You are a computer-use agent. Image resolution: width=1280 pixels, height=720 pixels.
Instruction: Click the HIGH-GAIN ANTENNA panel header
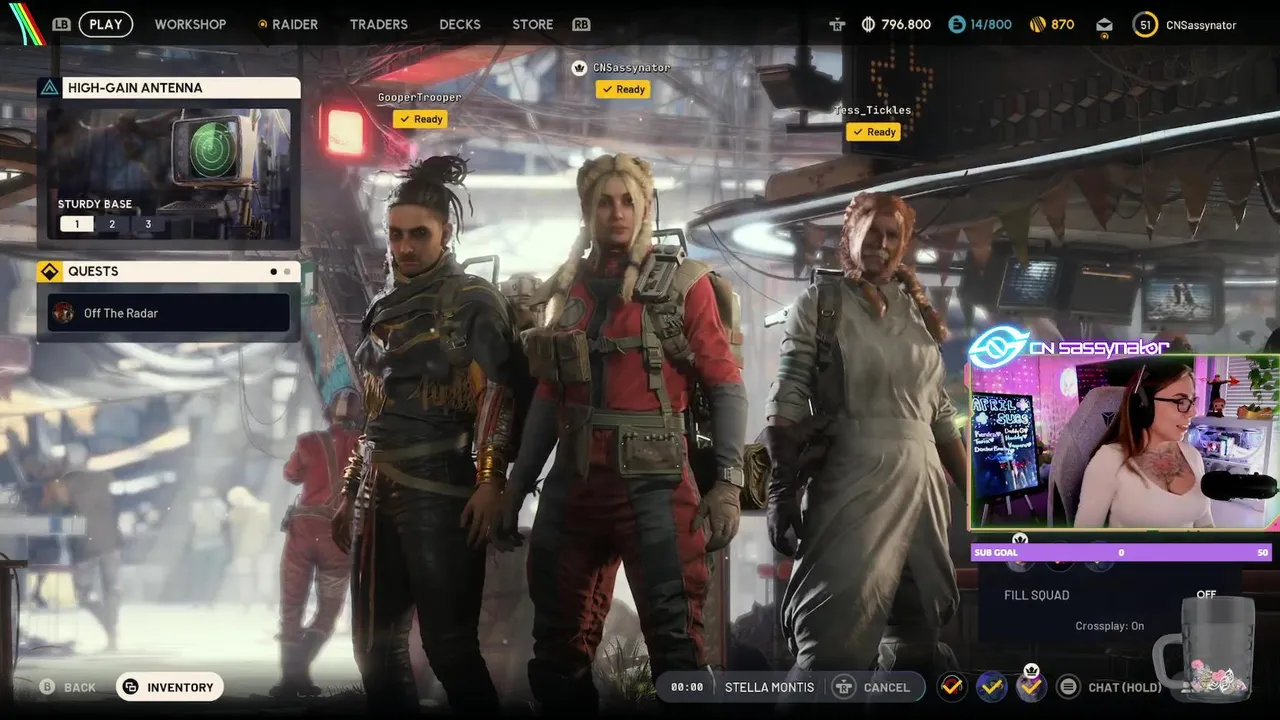[169, 88]
